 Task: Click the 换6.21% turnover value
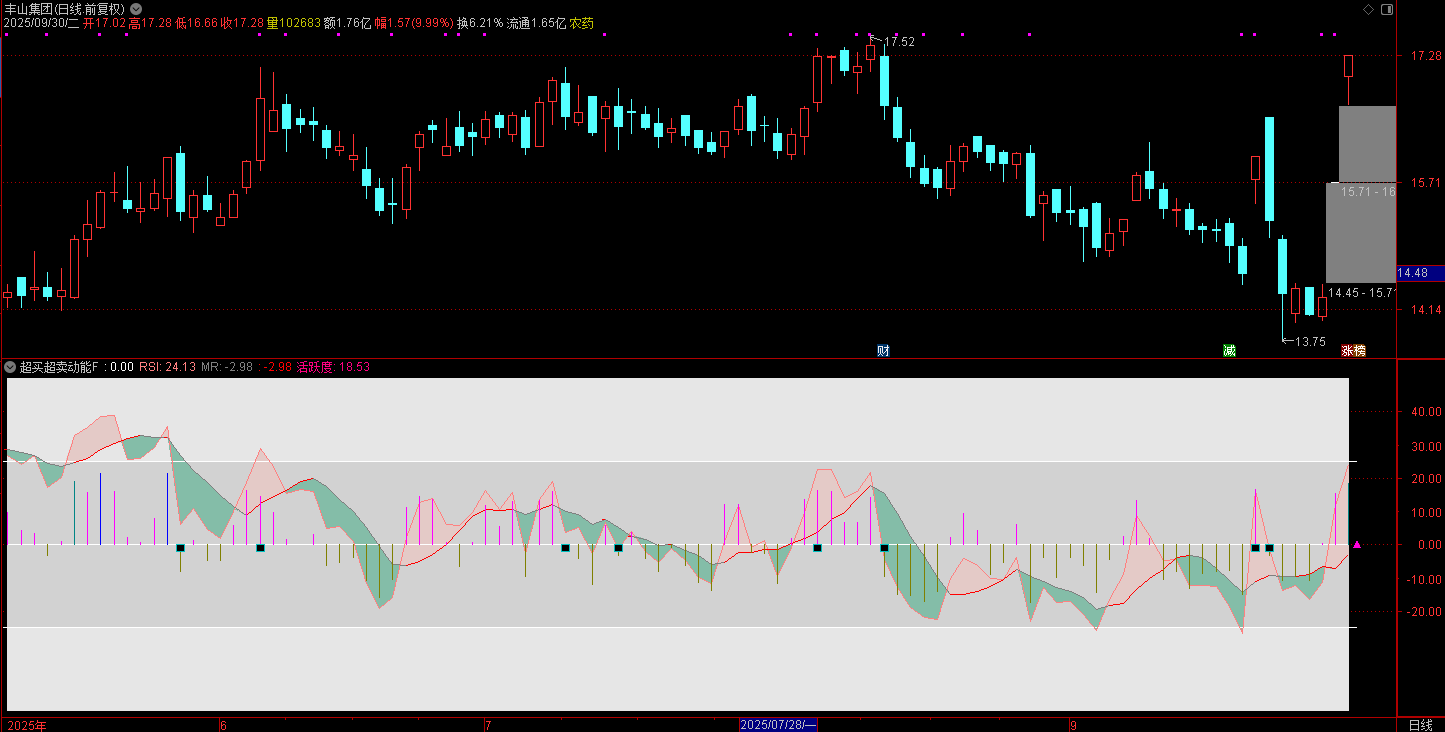tap(480, 23)
